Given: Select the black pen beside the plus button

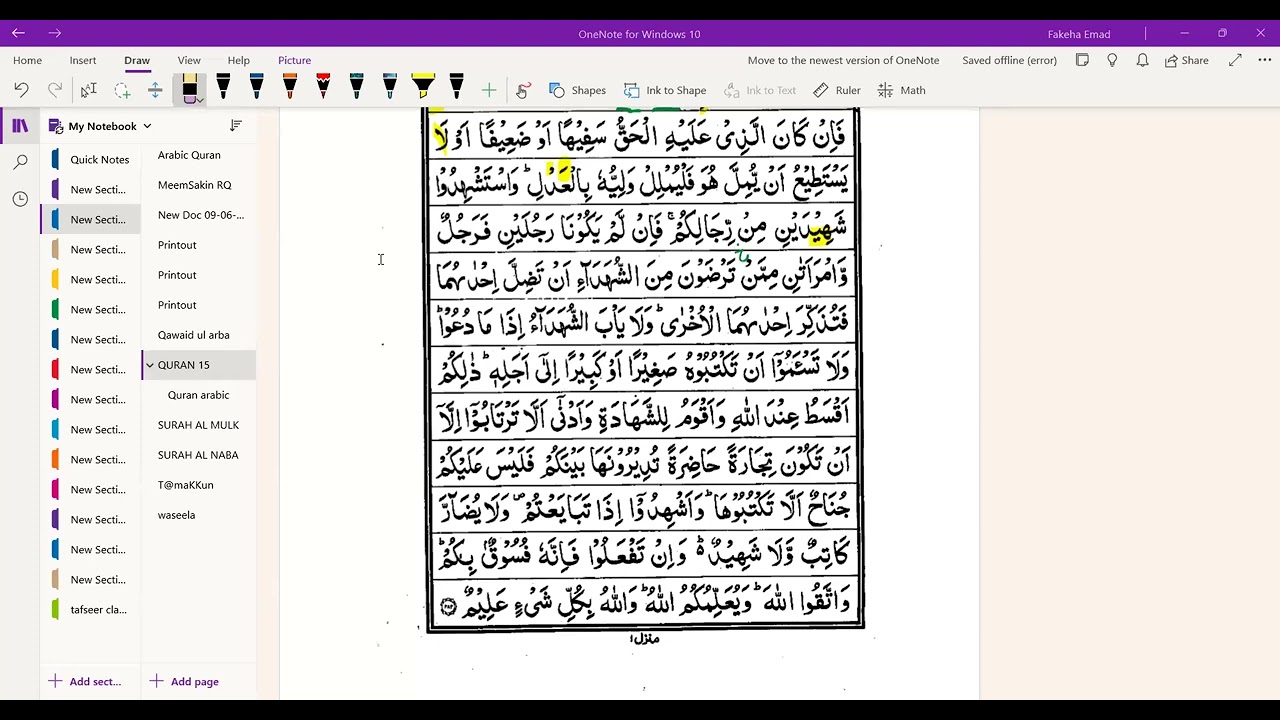Looking at the screenshot, I should coord(456,87).
